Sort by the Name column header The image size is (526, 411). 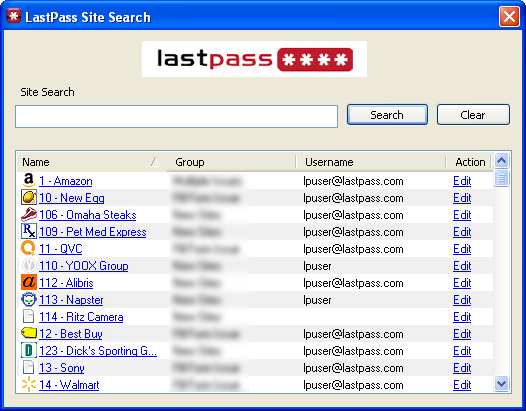(x=91, y=162)
